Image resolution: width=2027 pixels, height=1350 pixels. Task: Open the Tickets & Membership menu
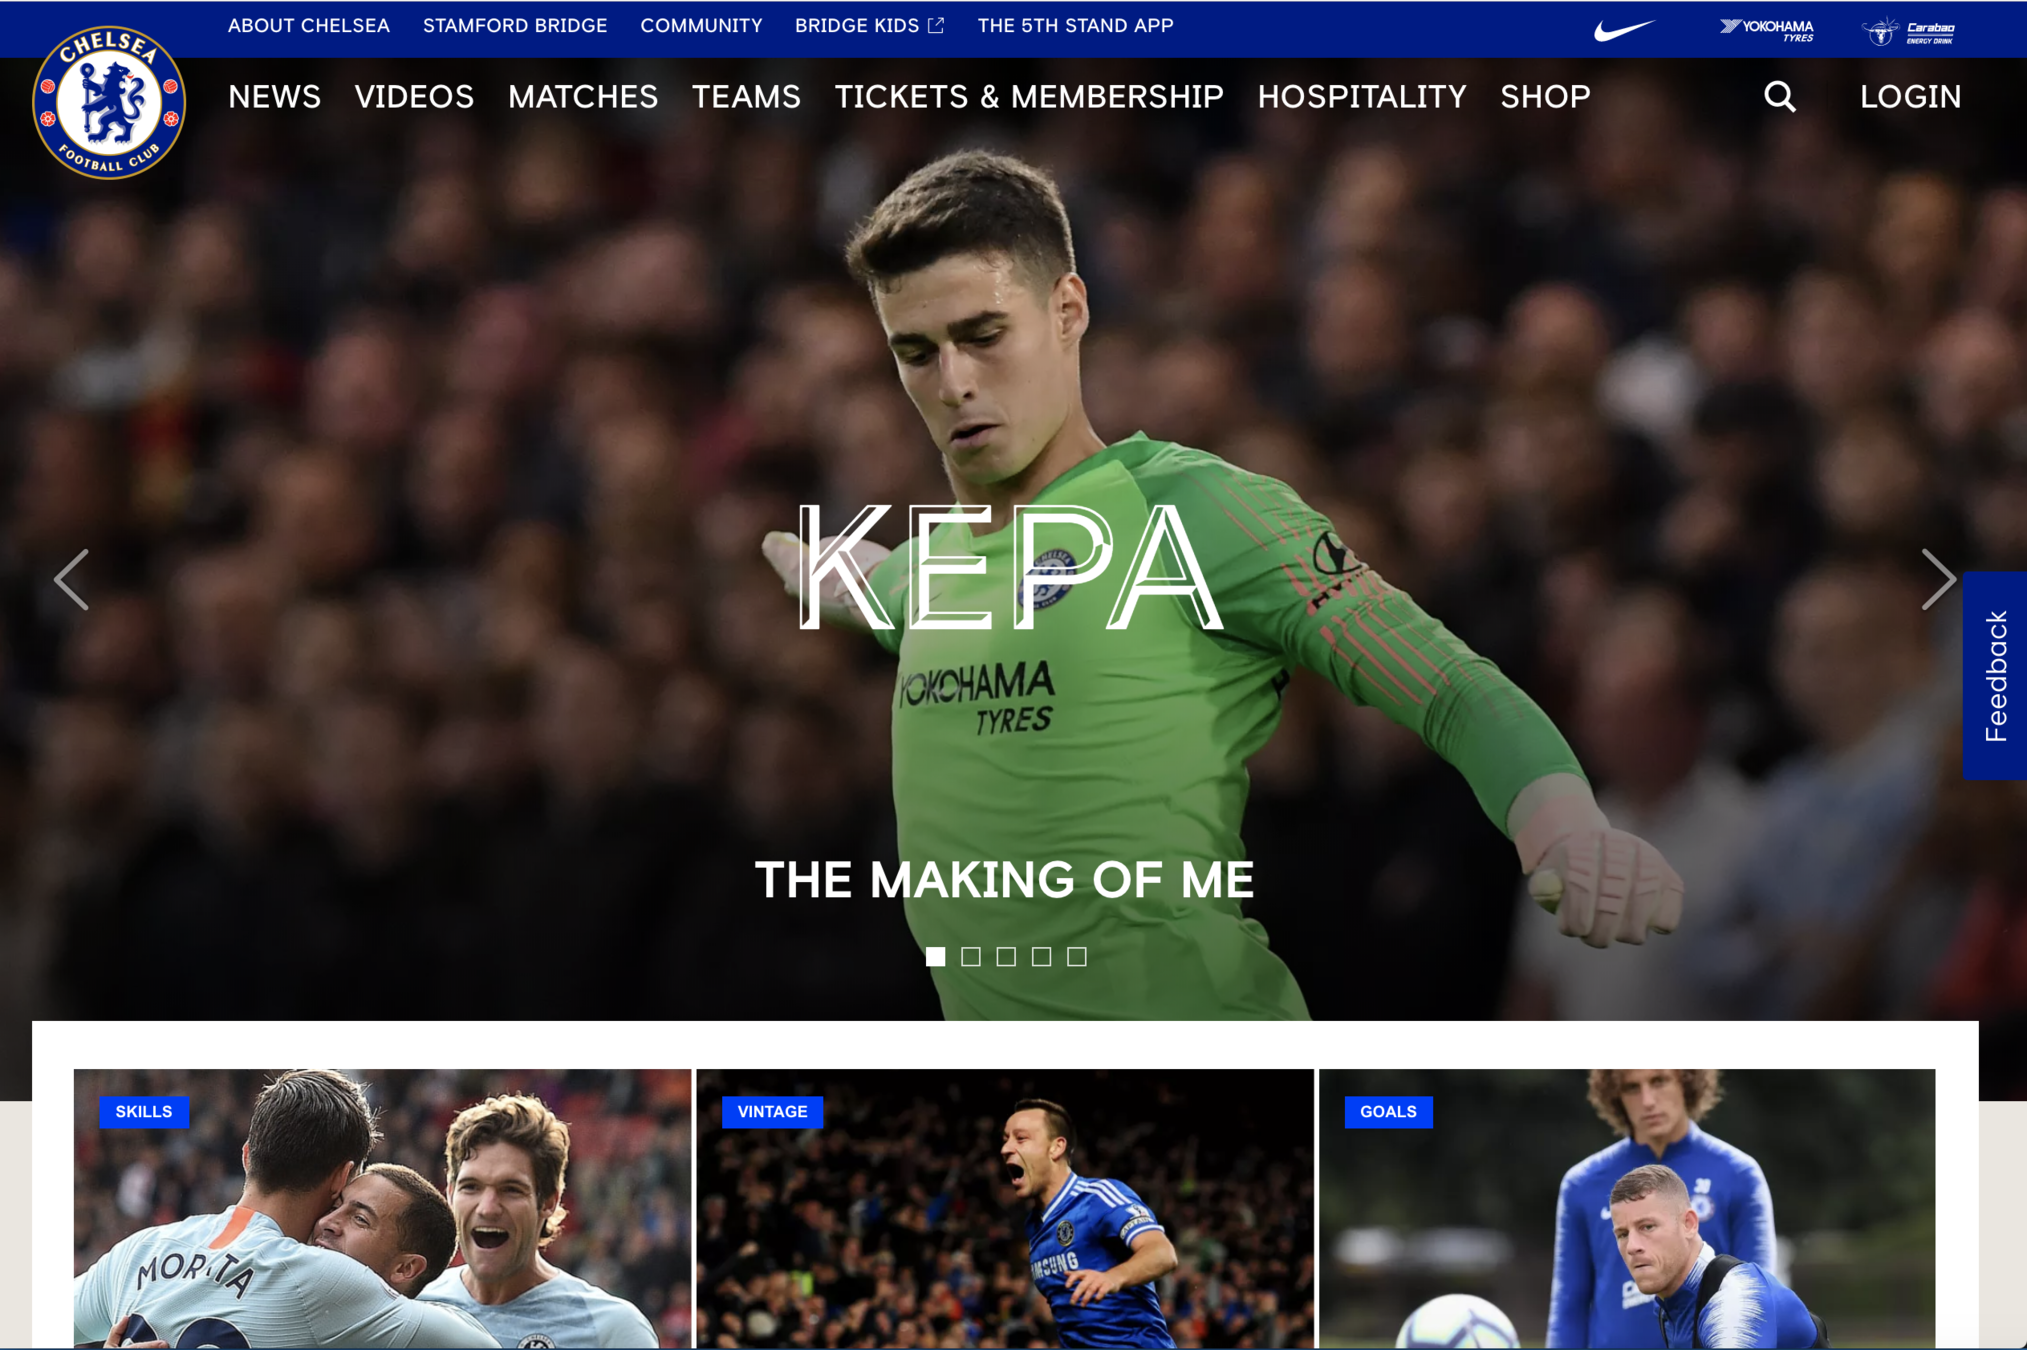pos(1029,97)
